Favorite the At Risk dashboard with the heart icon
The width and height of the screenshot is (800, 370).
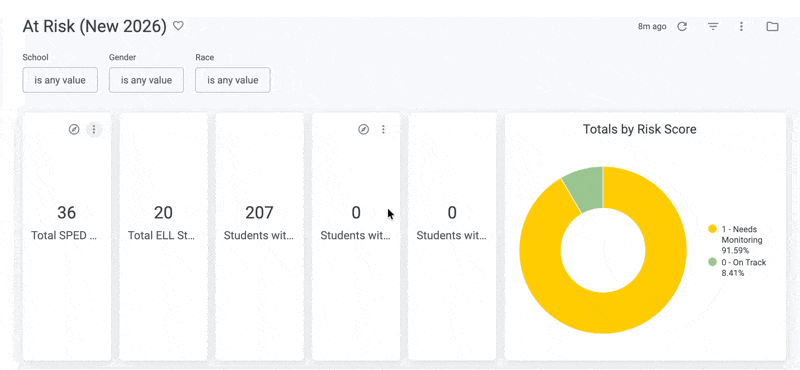coord(178,26)
